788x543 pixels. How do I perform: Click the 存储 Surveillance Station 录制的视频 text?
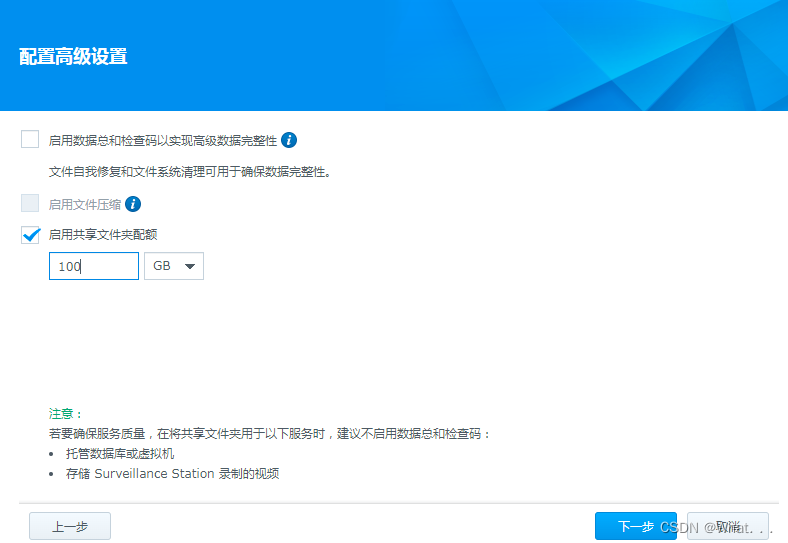pos(172,474)
